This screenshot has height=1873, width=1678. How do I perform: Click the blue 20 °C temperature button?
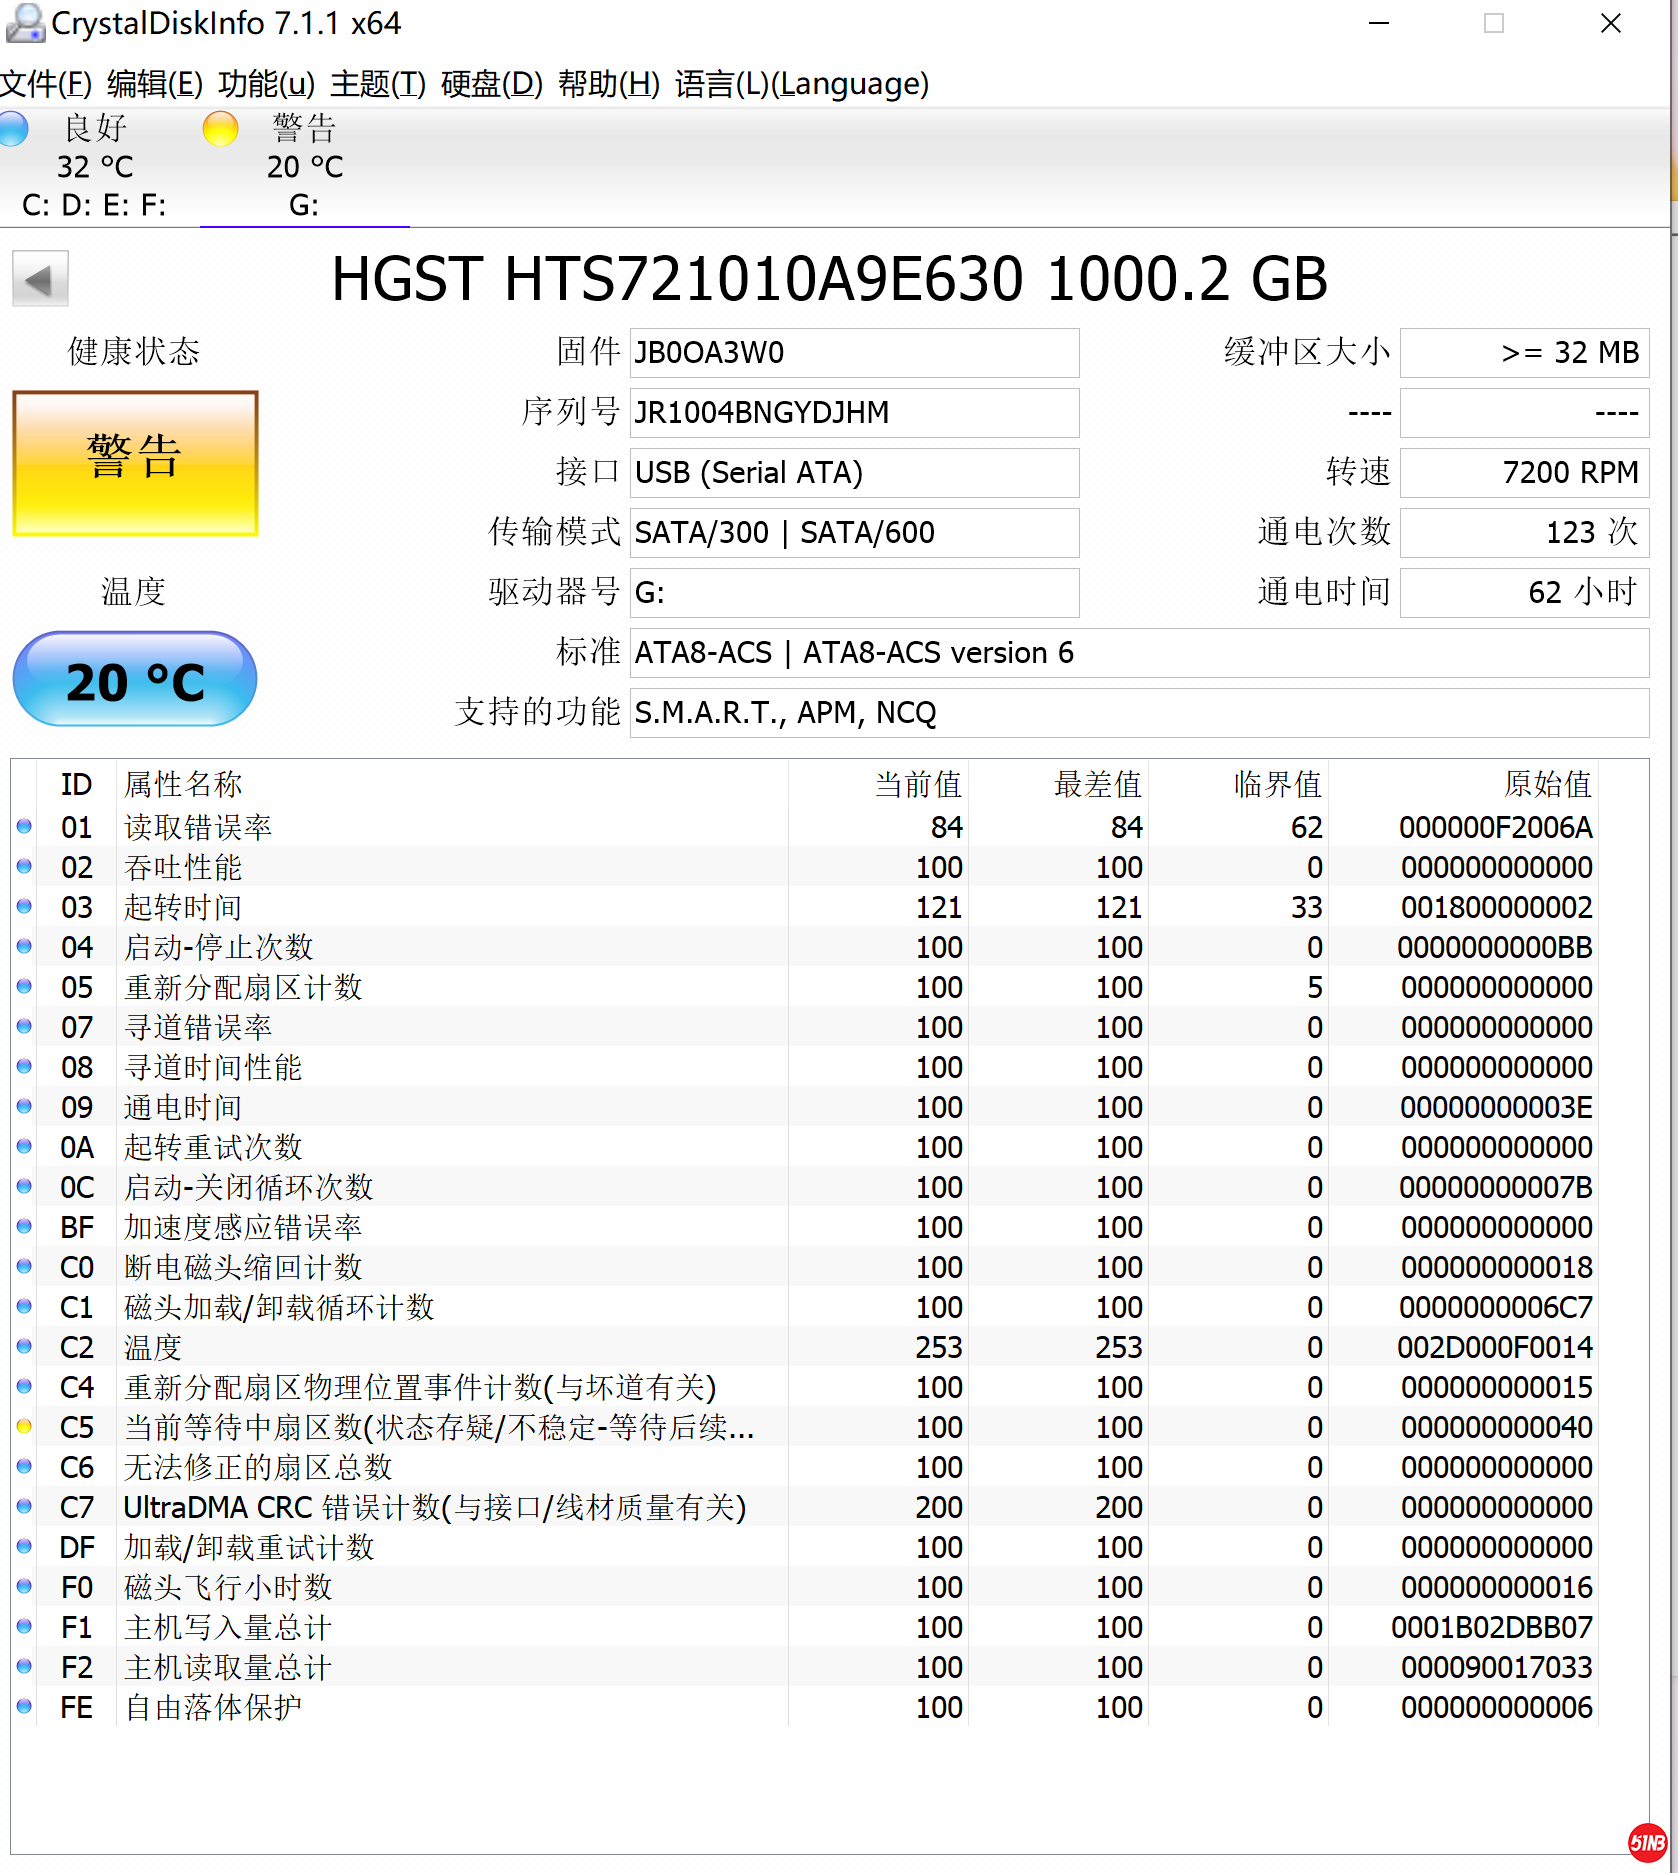click(135, 680)
